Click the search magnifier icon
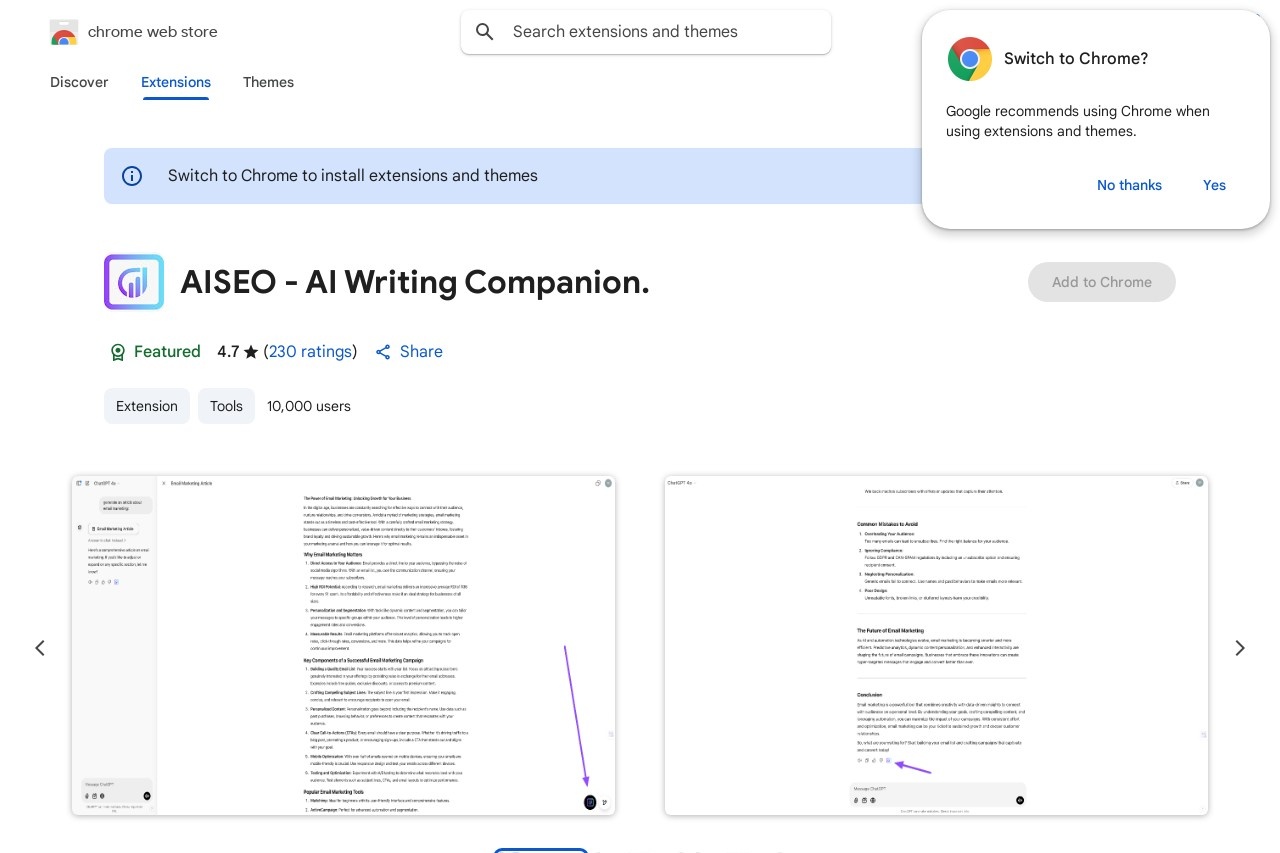 coord(485,32)
